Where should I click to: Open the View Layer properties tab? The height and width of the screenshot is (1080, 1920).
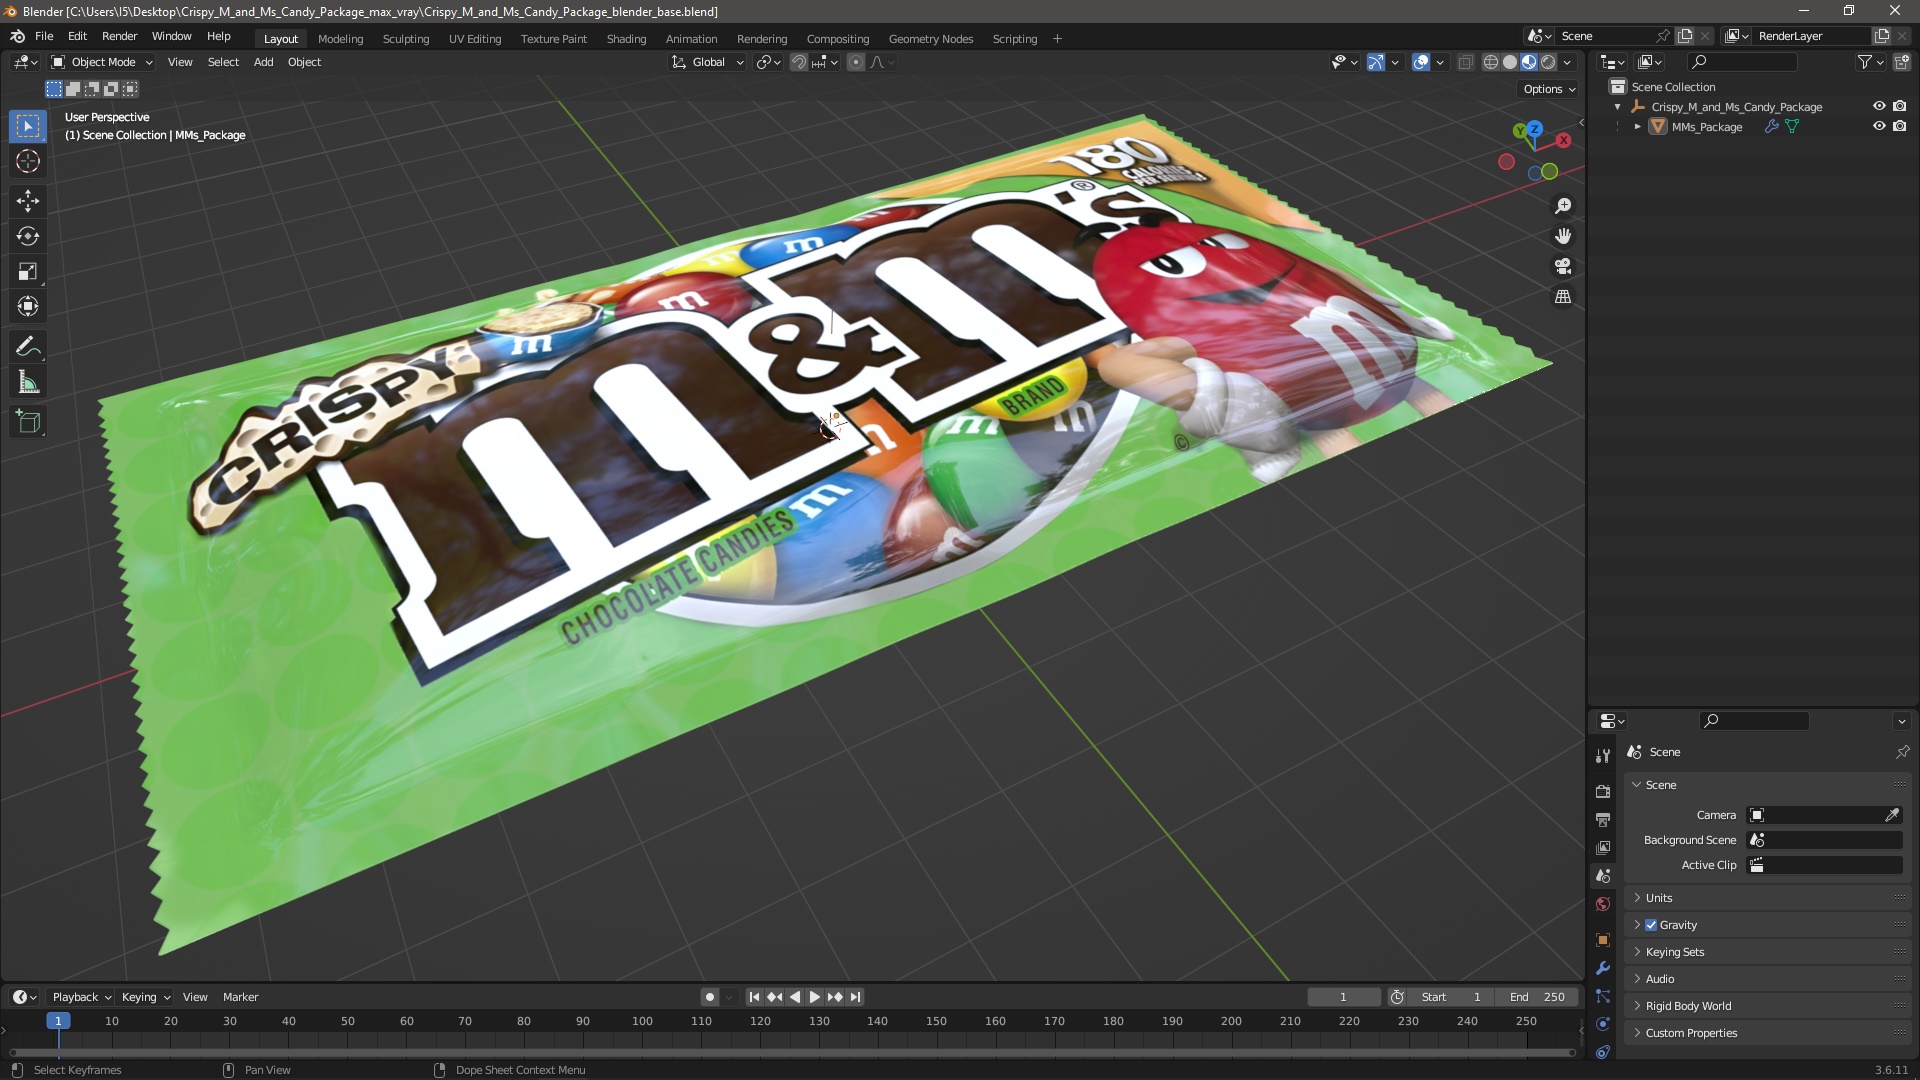pyautogui.click(x=1603, y=847)
